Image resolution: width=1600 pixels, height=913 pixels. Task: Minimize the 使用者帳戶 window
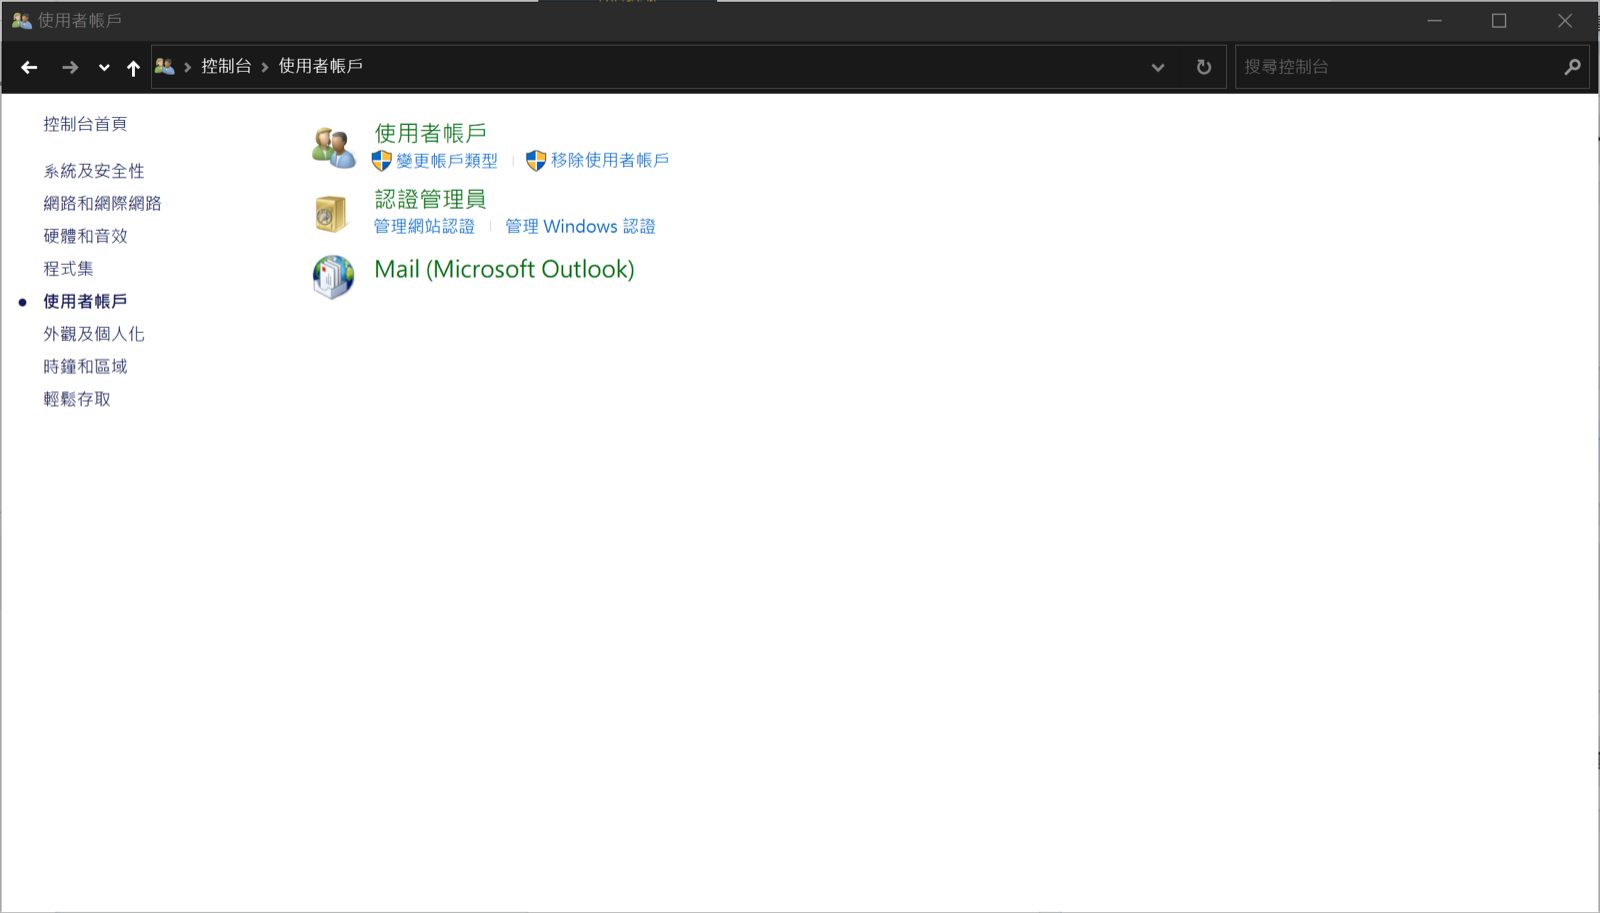[1434, 20]
